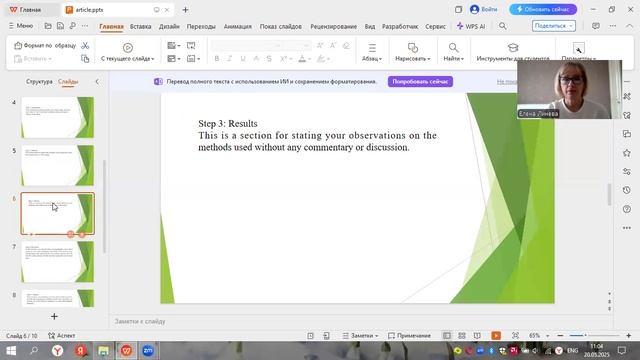Click the Bold formatting button
This screenshot has width=640, height=360.
click(x=217, y=59)
